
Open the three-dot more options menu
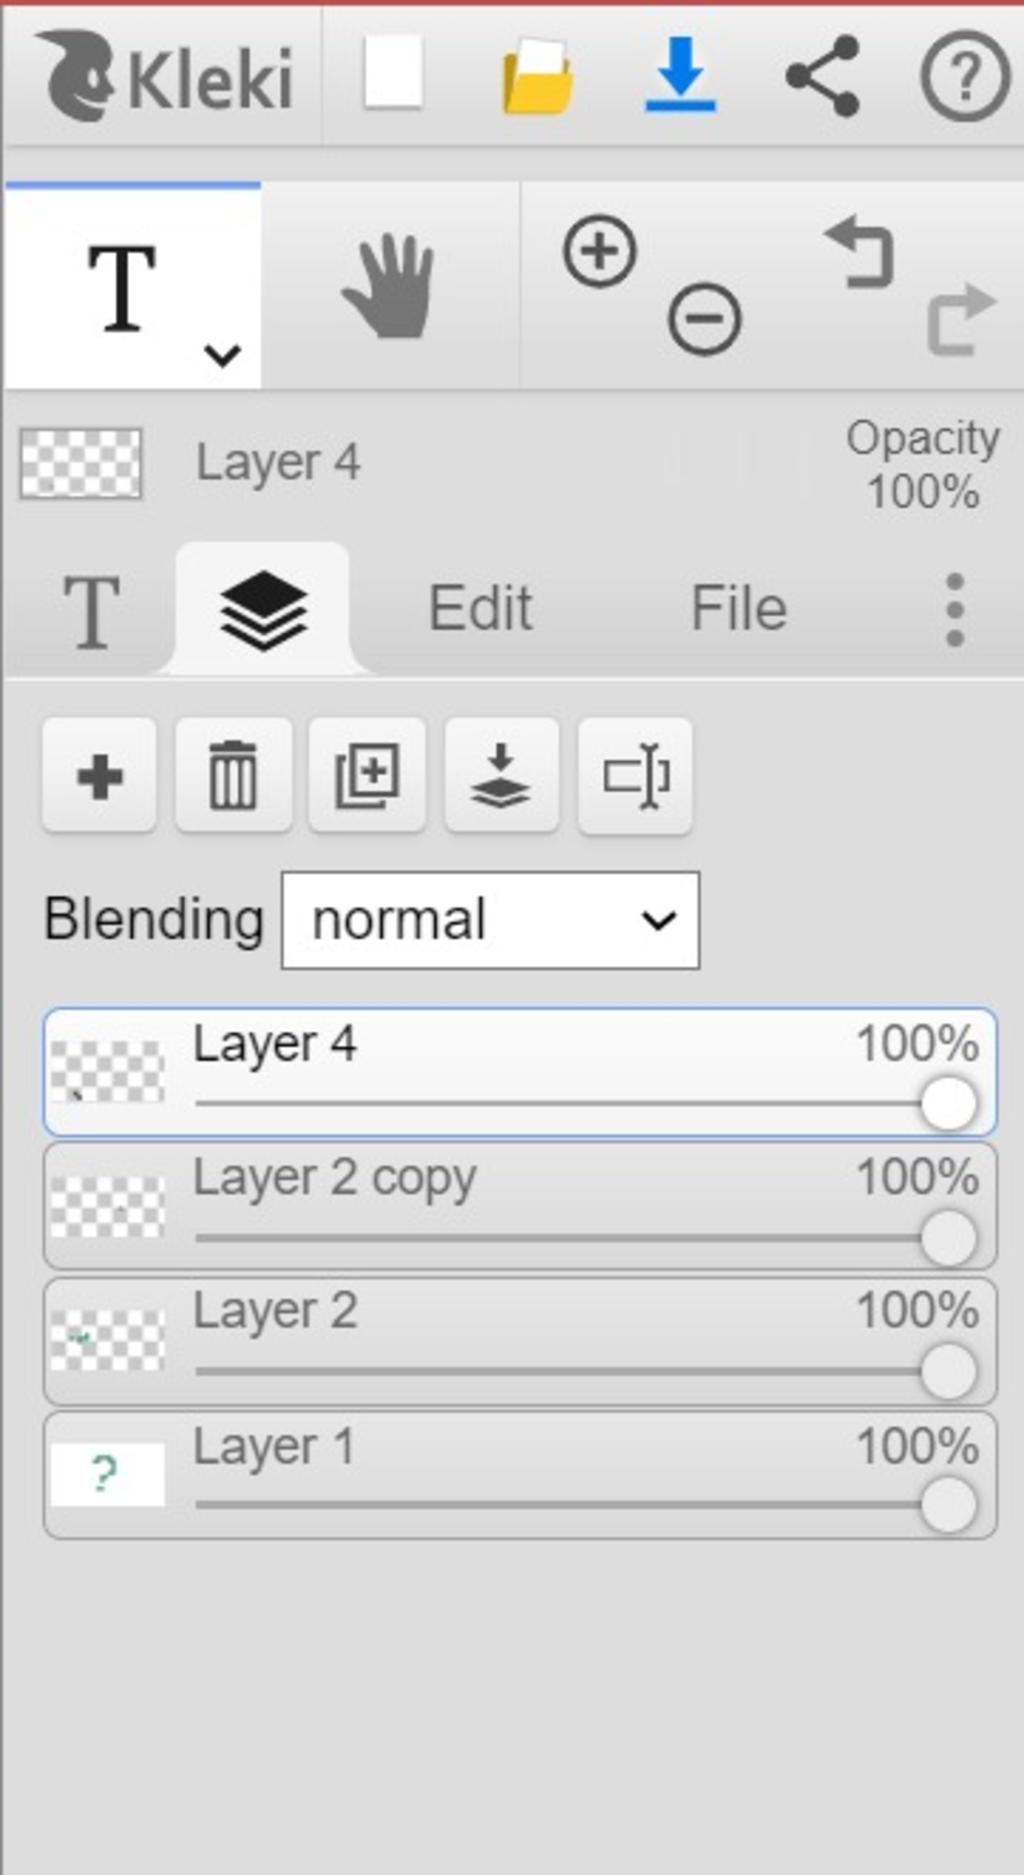954,609
